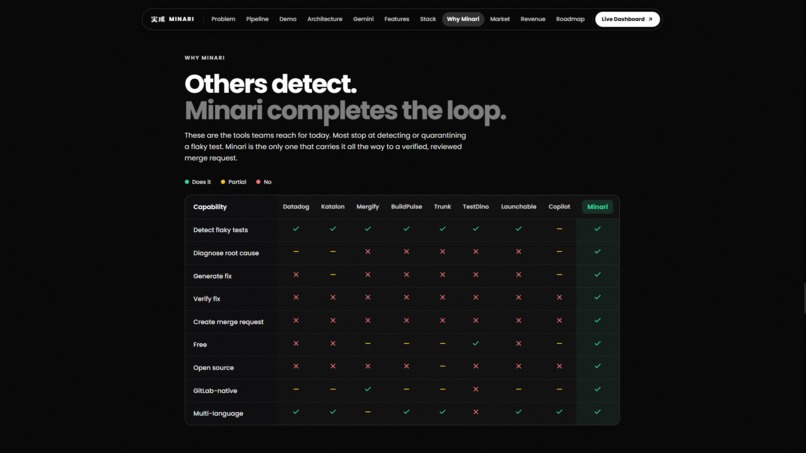Click the yellow Partial legend dot
The height and width of the screenshot is (453, 806).
[223, 182]
